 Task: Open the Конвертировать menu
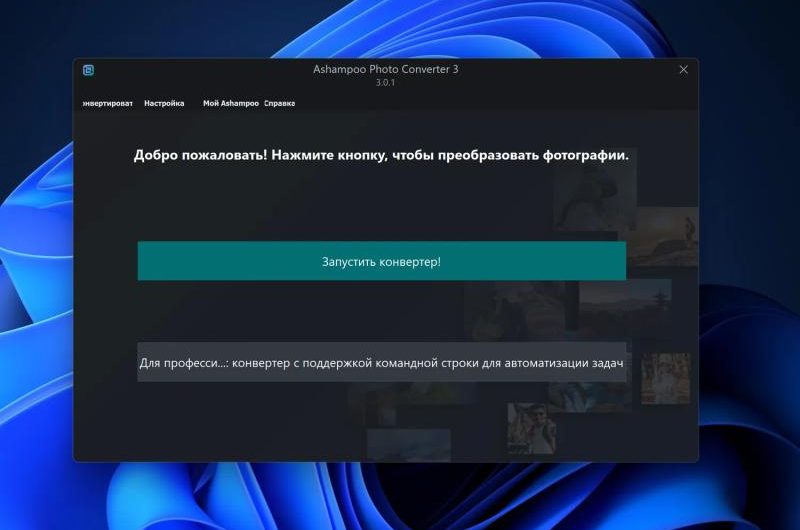[108, 104]
